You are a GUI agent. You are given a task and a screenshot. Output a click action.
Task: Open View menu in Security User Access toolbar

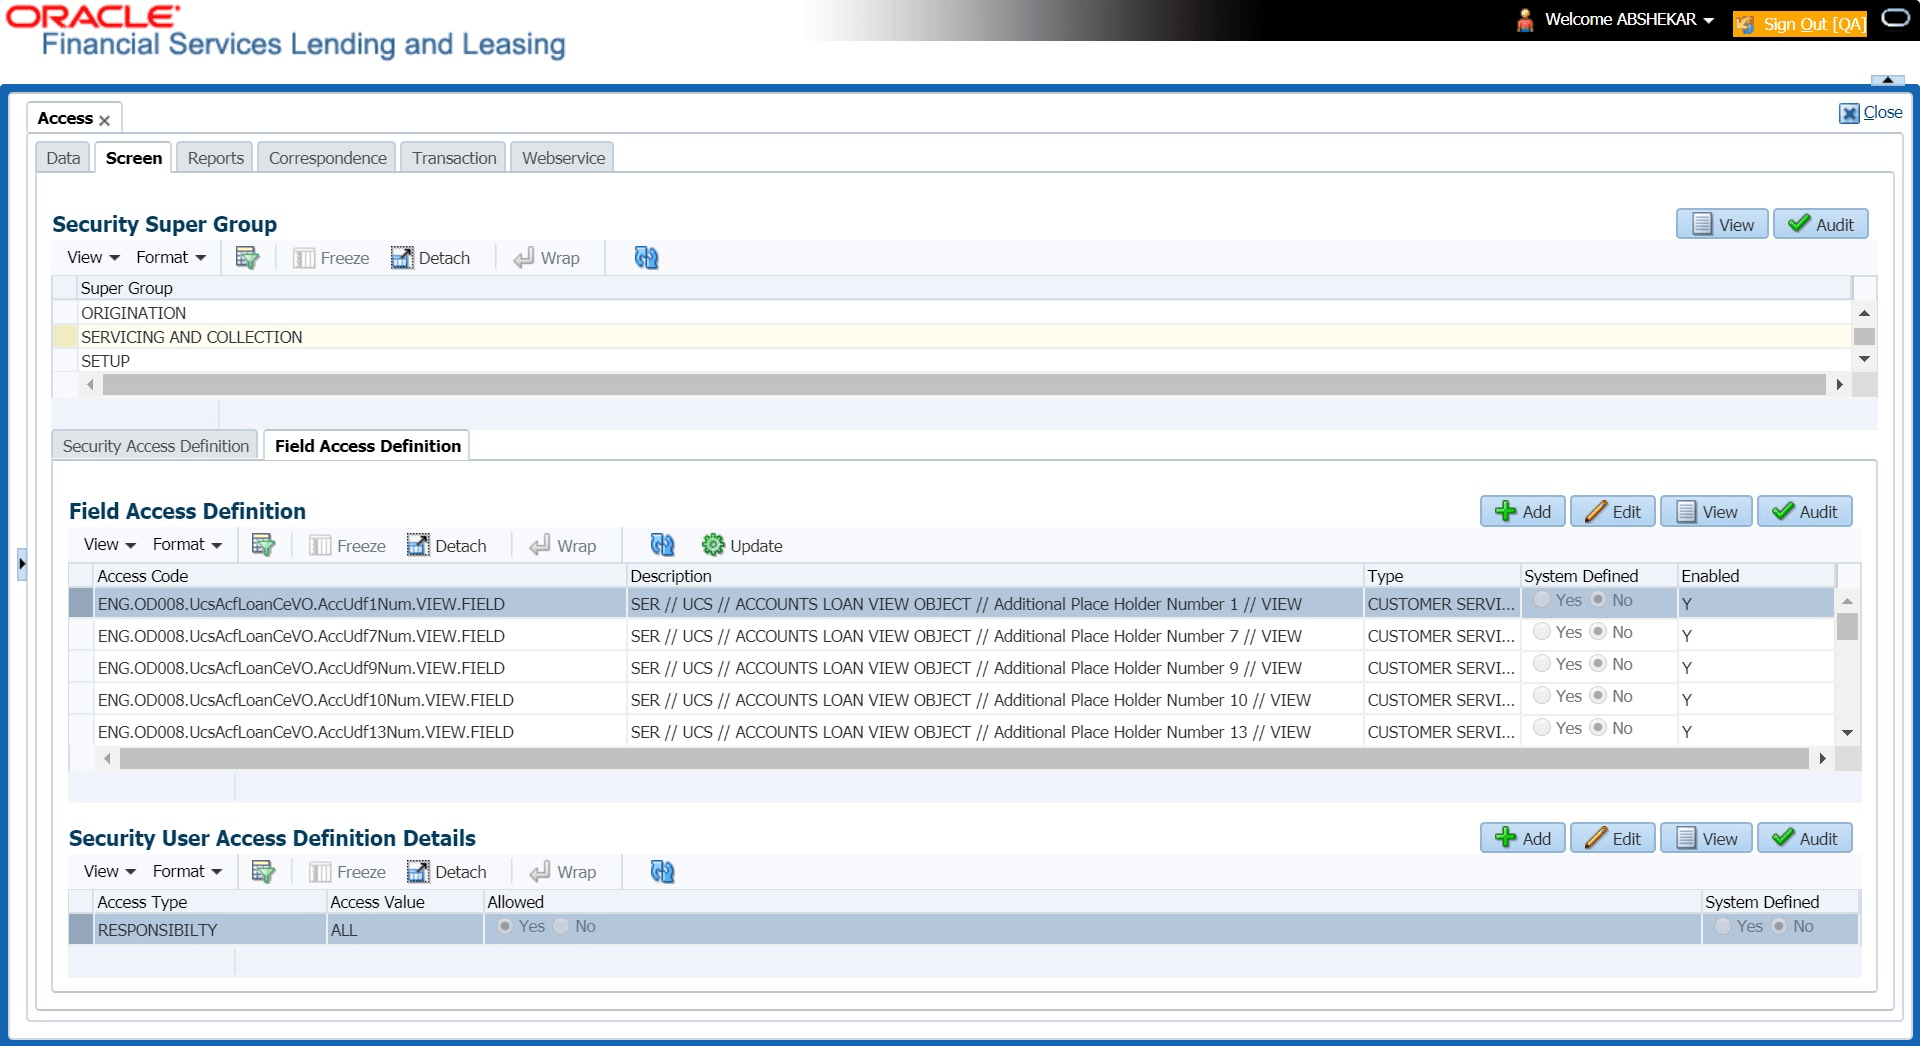109,872
